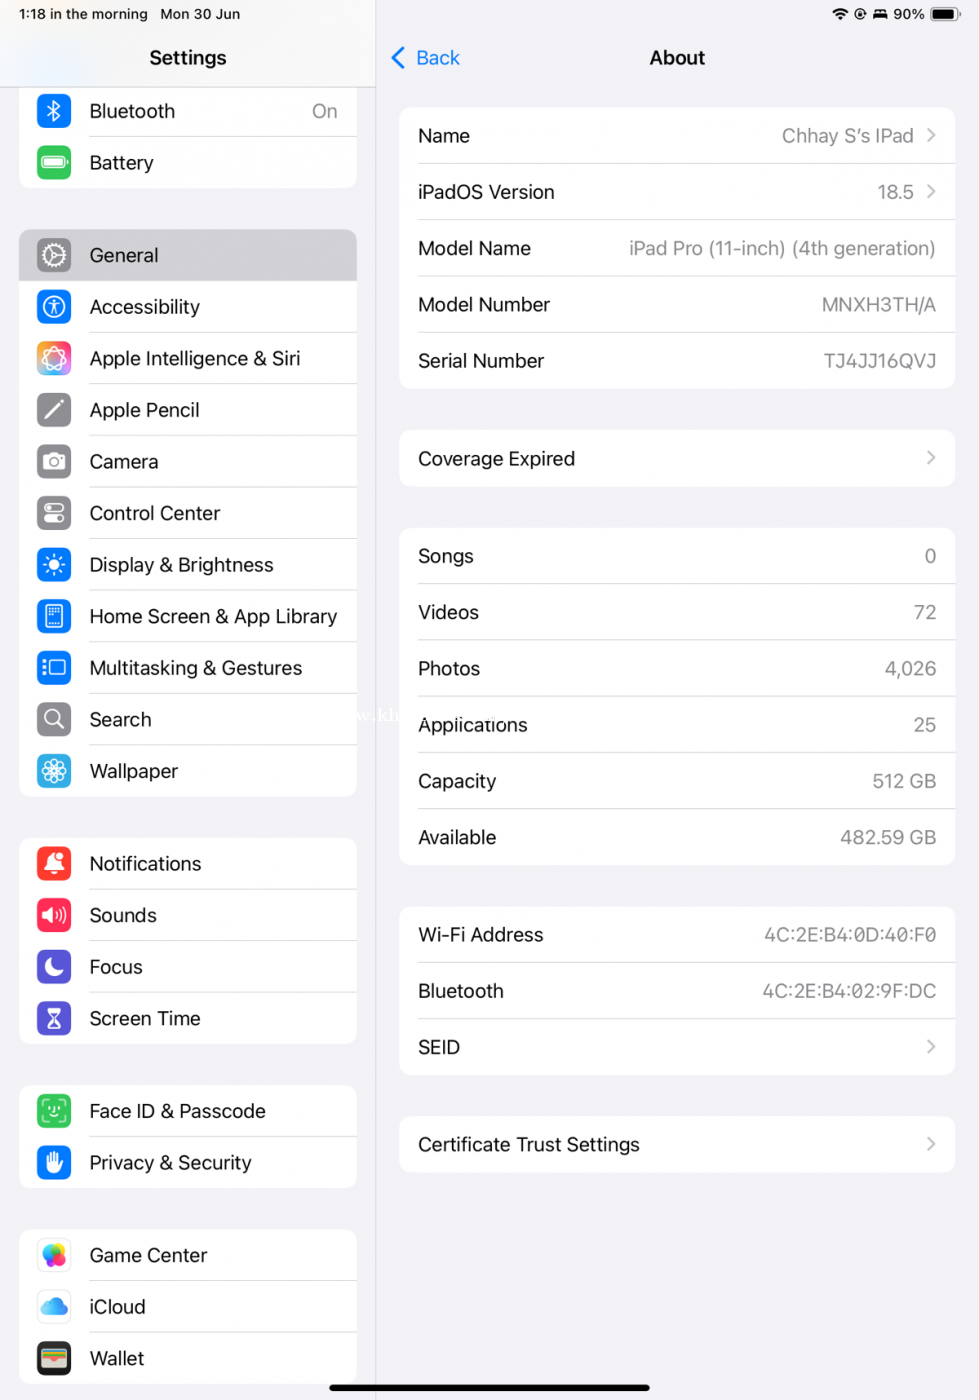Tap the Serial Number value TJ4JJ16QVJ
This screenshot has height=1400, width=979.
[880, 361]
